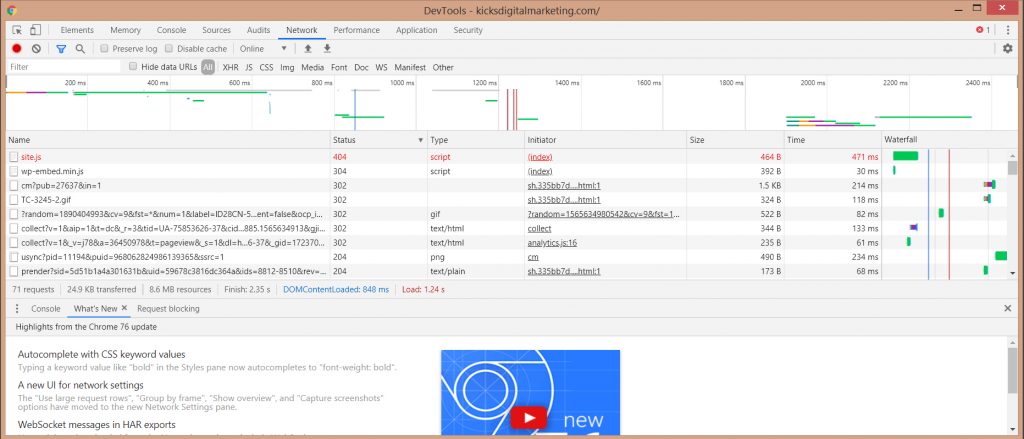Screen dimensions: 1024x439
Task: Switch to the Application tab
Action: pos(417,30)
